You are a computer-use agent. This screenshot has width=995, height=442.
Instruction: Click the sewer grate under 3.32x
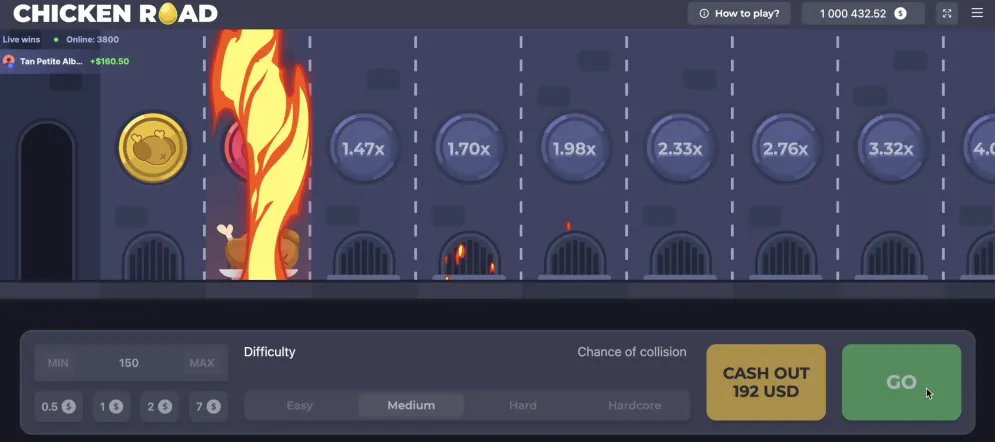tap(891, 255)
